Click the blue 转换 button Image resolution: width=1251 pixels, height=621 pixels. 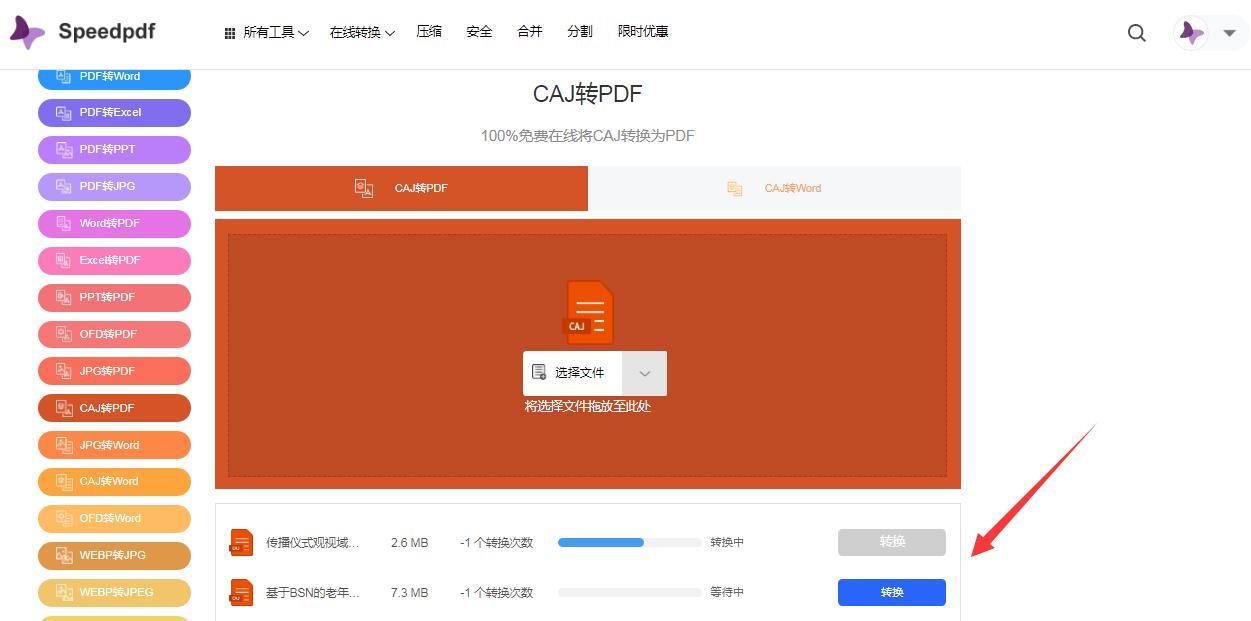click(x=892, y=593)
